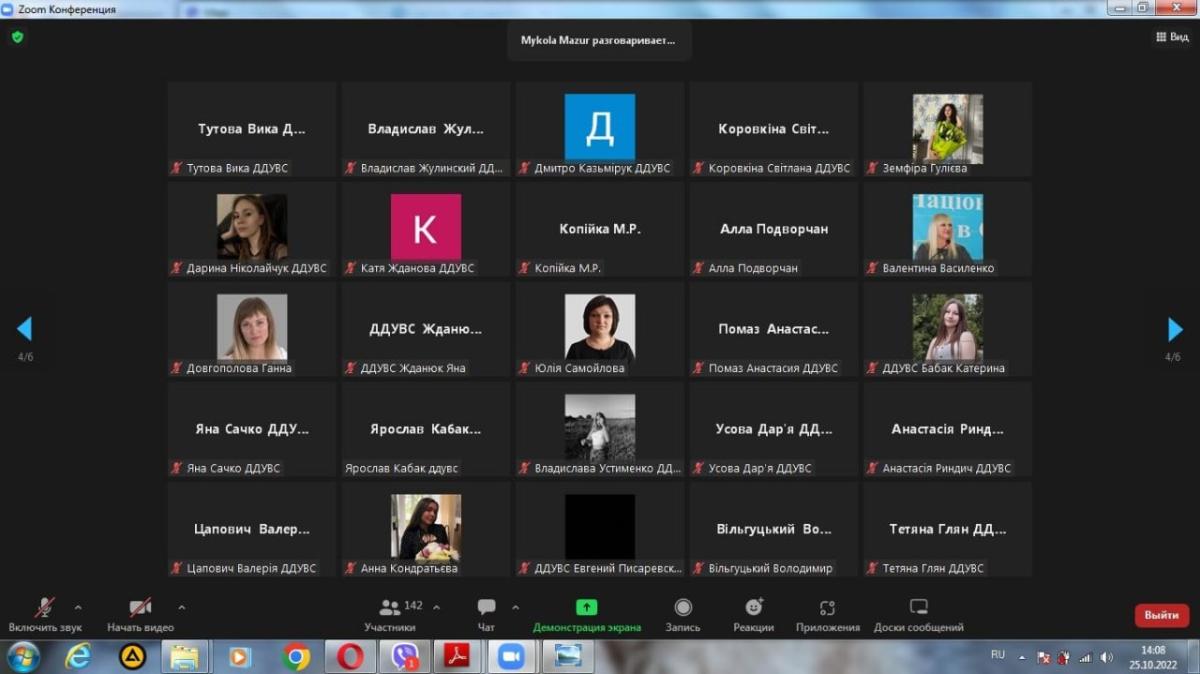1200x674 pixels.
Task: Open the Реакции reactions menu
Action: click(753, 608)
